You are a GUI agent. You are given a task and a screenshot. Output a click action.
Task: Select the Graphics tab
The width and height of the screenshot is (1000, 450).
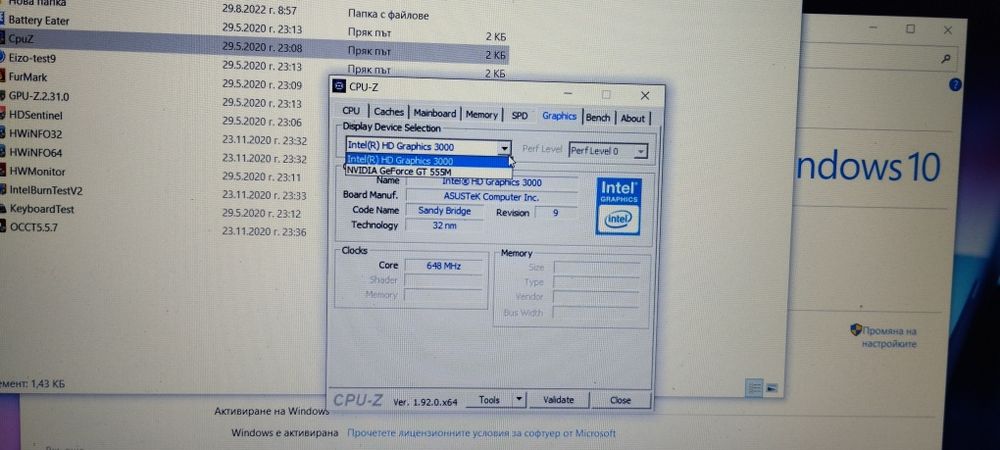click(x=559, y=115)
